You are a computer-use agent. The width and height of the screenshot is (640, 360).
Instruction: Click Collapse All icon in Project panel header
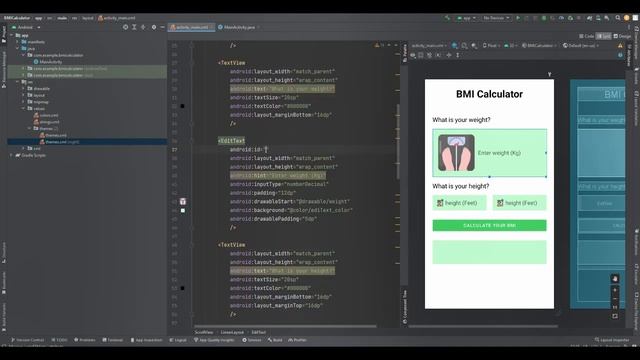click(143, 27)
